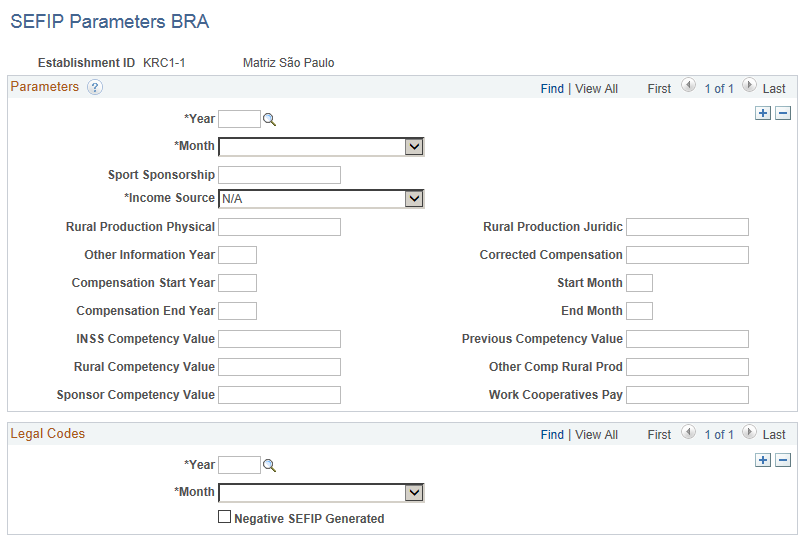Click the Legal Codes section title
This screenshot has width=810, height=538.
[48, 434]
